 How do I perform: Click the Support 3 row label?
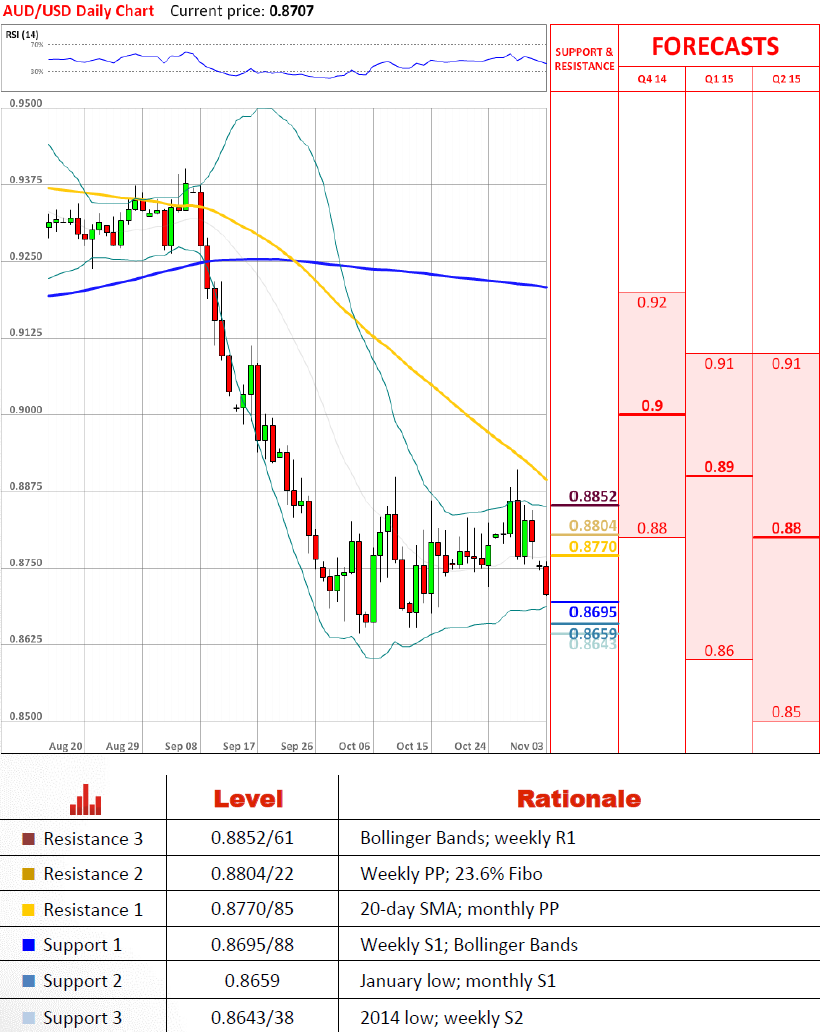[x=82, y=1018]
